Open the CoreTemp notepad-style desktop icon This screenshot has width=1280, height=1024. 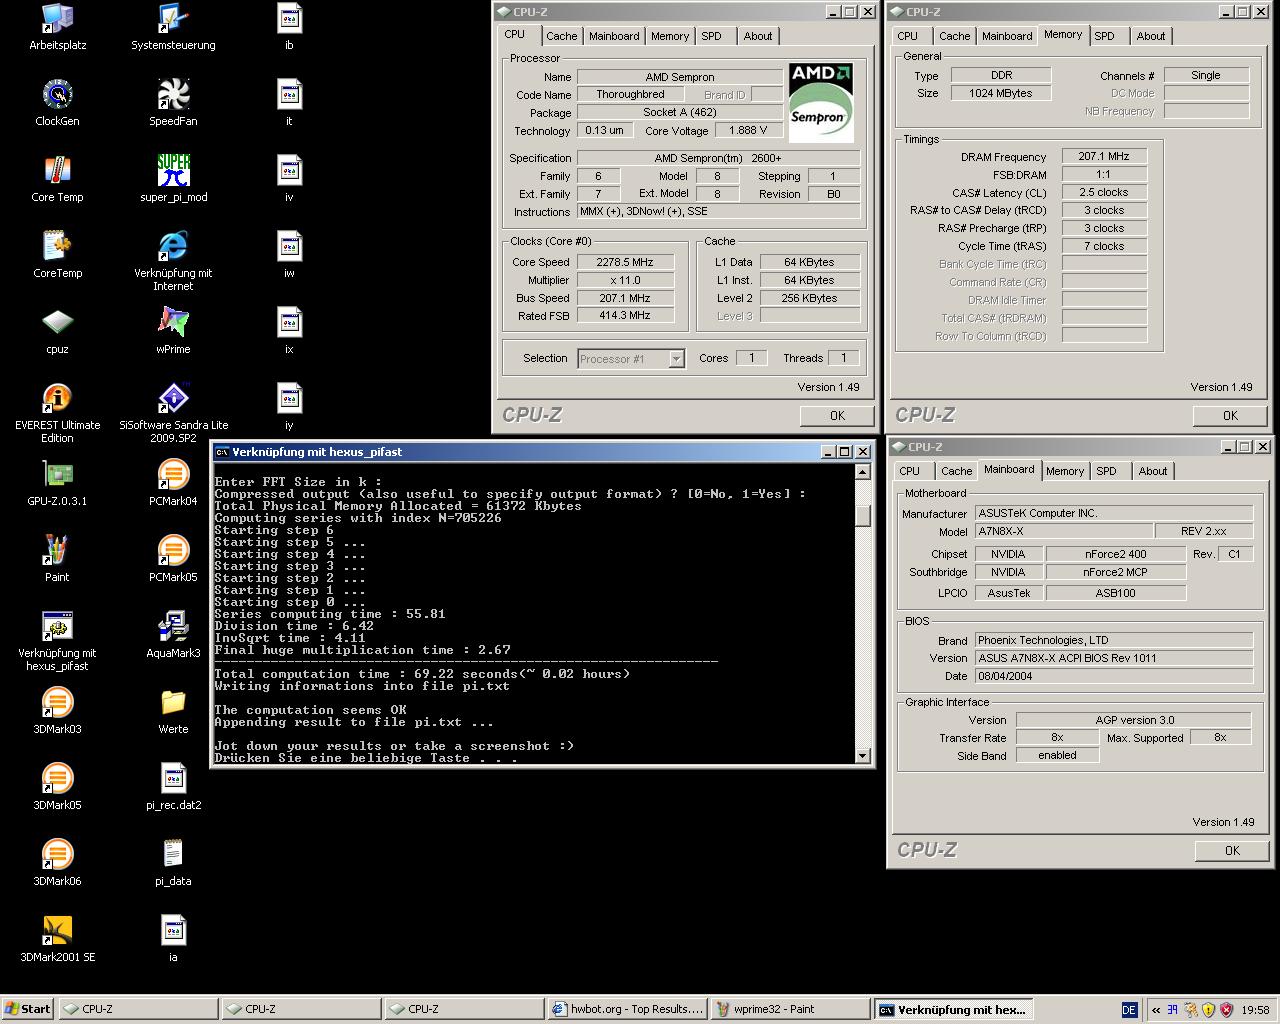point(57,254)
